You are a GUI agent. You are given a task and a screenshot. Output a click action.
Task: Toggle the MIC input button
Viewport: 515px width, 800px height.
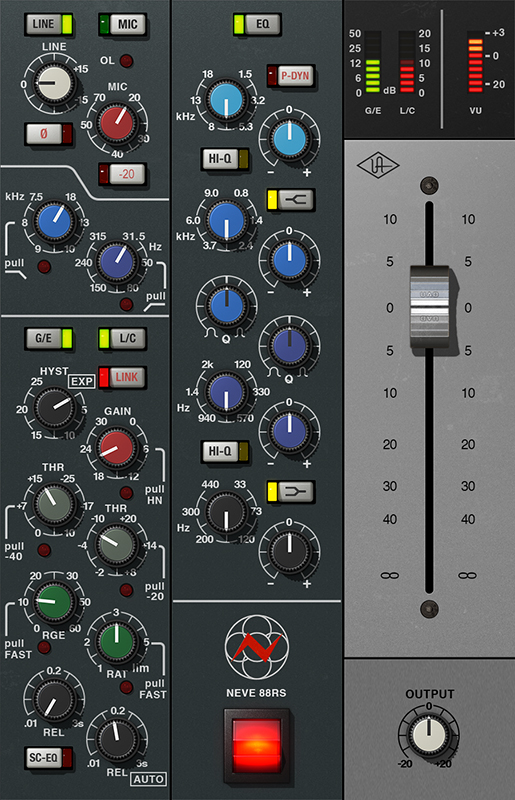[x=122, y=24]
